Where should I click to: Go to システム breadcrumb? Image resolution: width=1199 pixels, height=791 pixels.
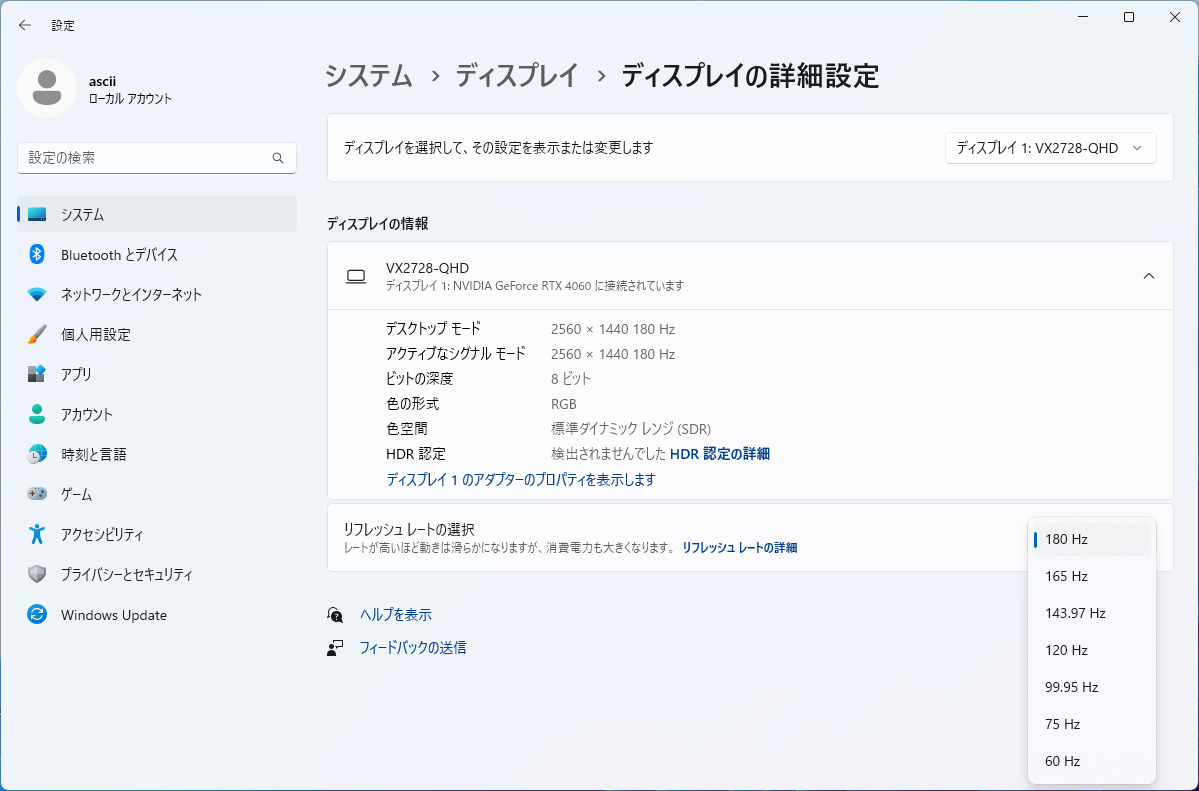(x=369, y=76)
